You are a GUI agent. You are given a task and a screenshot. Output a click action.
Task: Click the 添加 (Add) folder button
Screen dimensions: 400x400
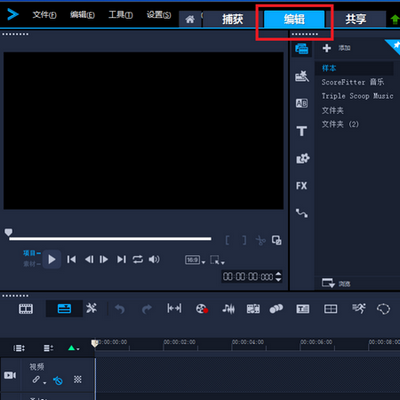[x=337, y=48]
